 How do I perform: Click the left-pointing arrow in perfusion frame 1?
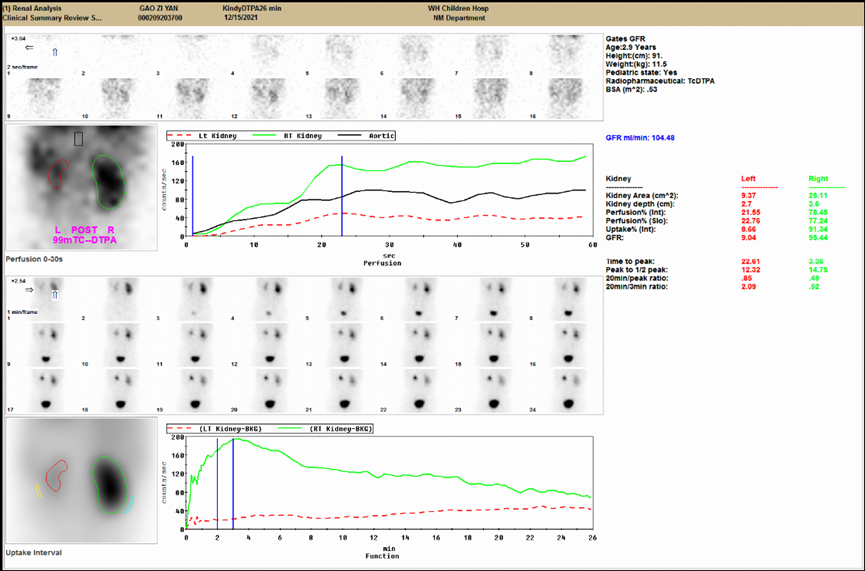(x=29, y=47)
